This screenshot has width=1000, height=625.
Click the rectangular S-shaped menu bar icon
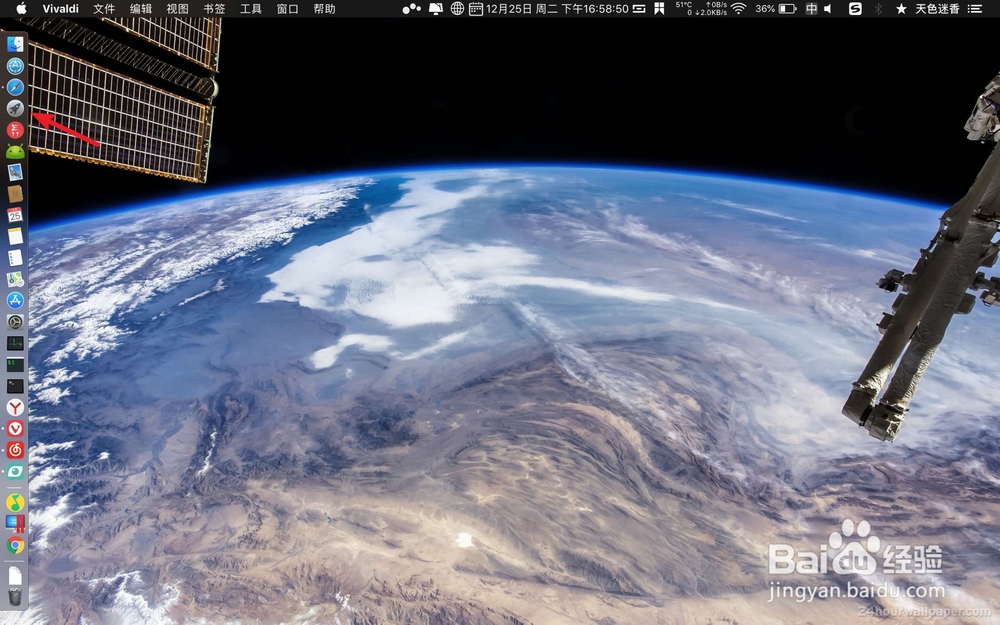(x=639, y=9)
